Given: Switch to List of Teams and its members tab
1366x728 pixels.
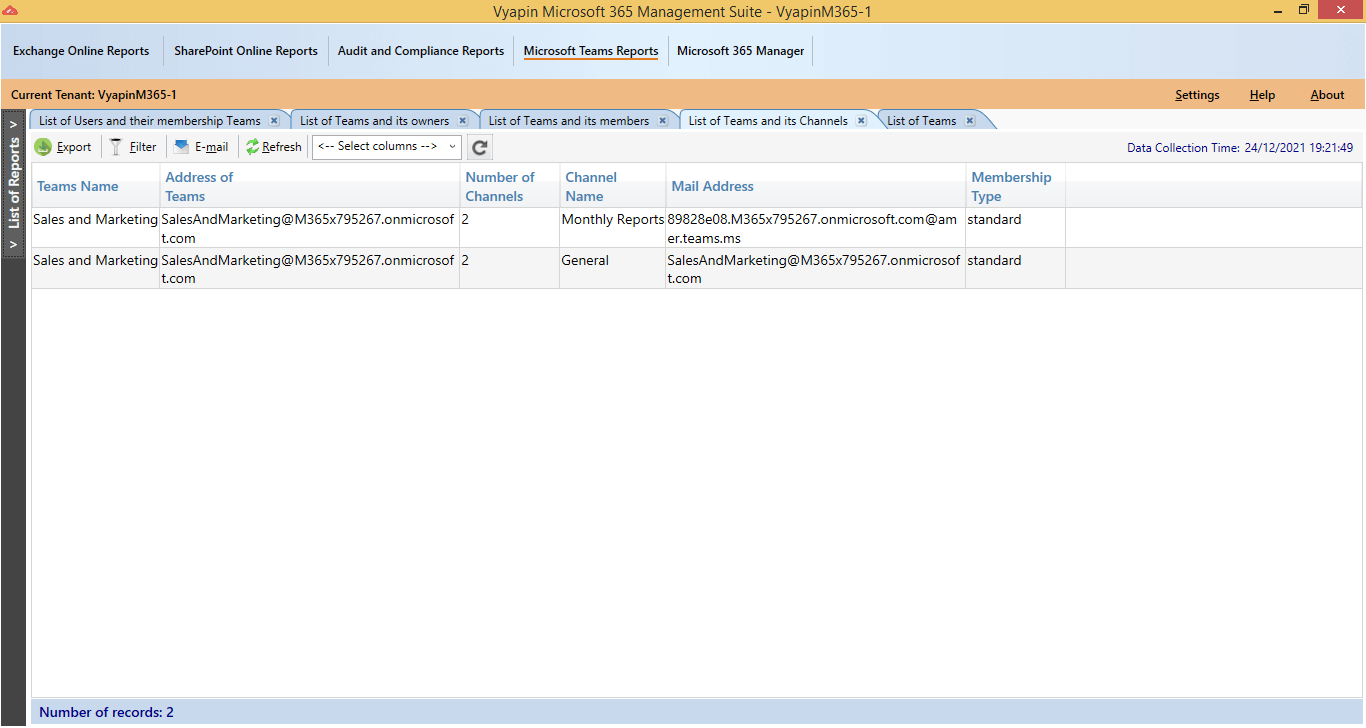Looking at the screenshot, I should pyautogui.click(x=569, y=121).
